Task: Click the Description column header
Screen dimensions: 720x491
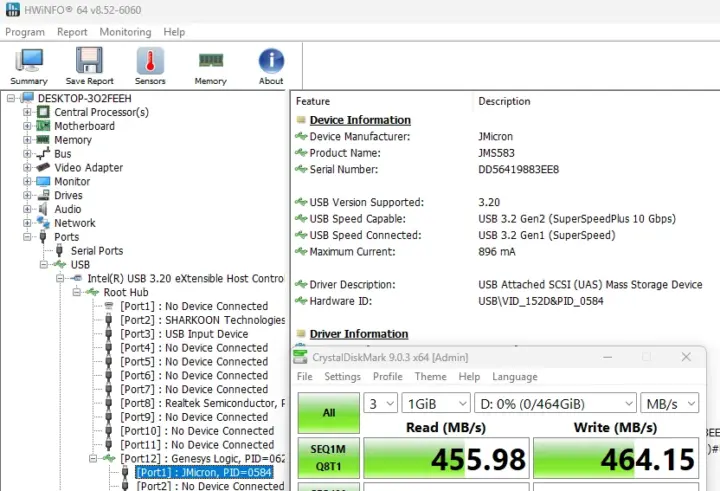Action: (x=504, y=101)
